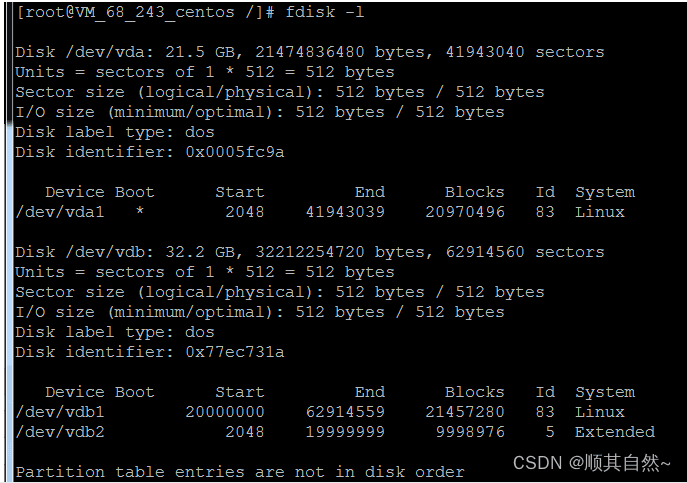Click the /dev/vda1 partition entry

[x=60, y=212]
